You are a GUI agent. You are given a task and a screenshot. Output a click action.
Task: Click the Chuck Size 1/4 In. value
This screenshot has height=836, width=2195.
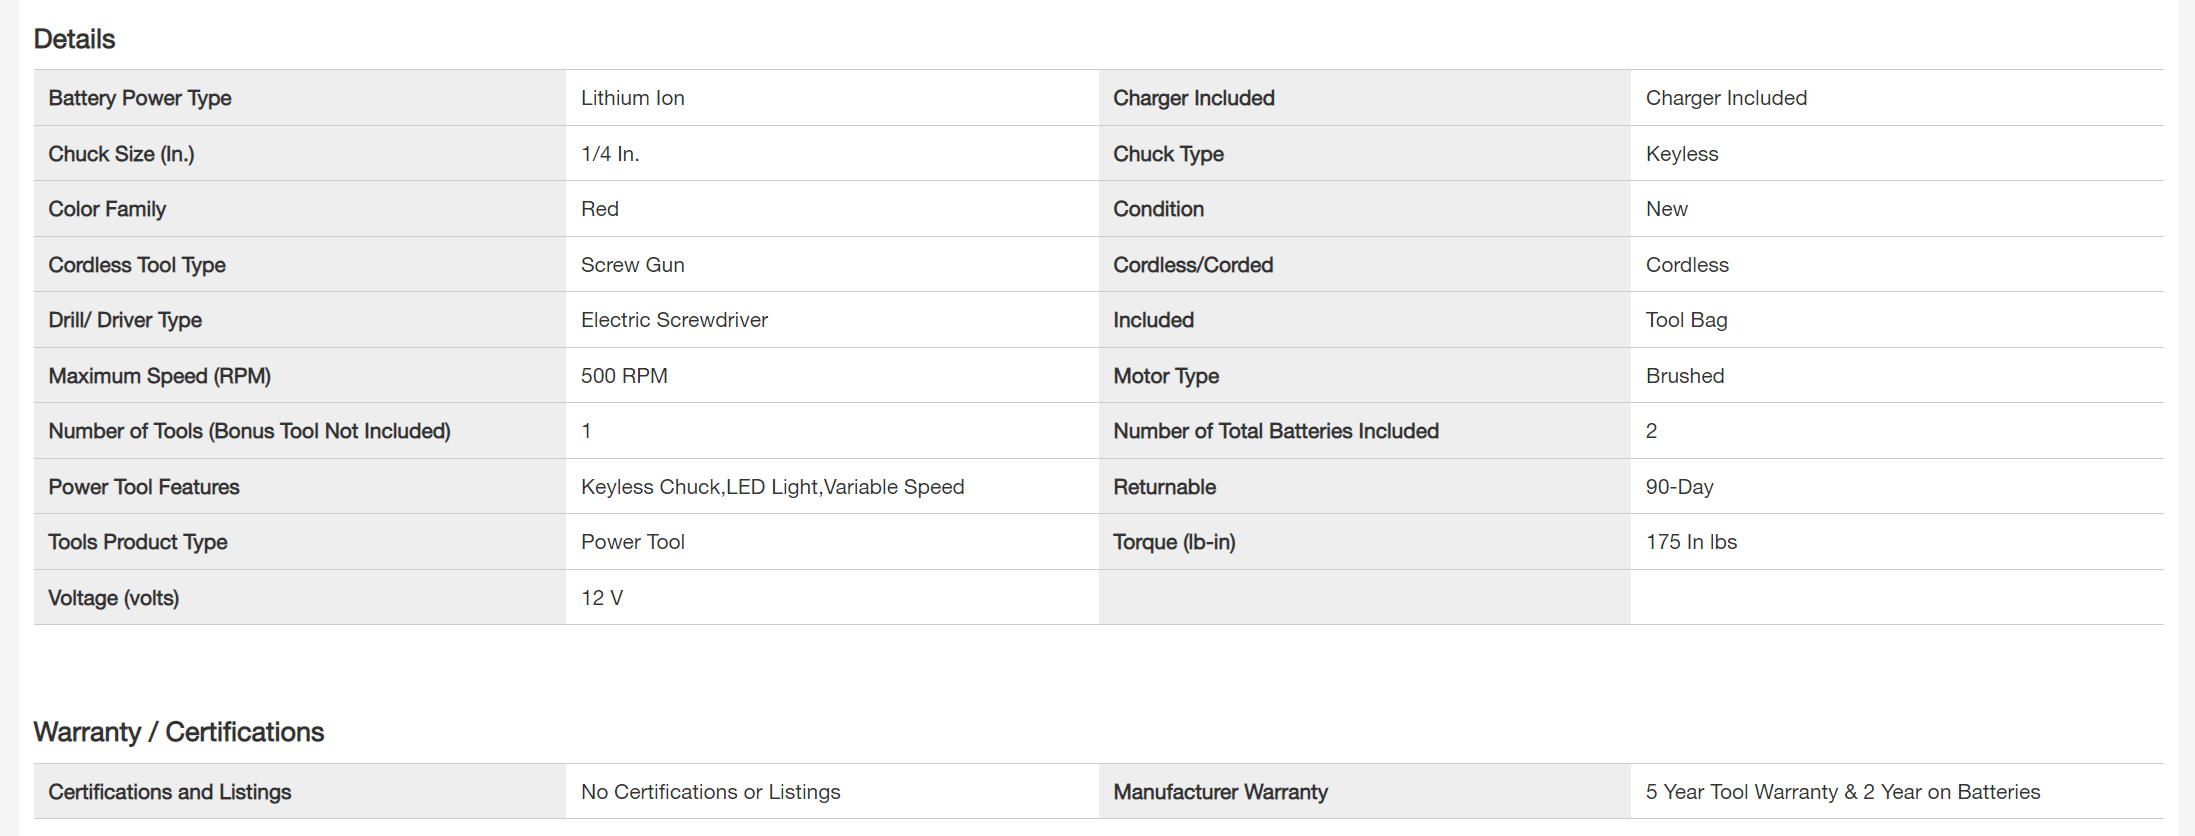tap(610, 154)
